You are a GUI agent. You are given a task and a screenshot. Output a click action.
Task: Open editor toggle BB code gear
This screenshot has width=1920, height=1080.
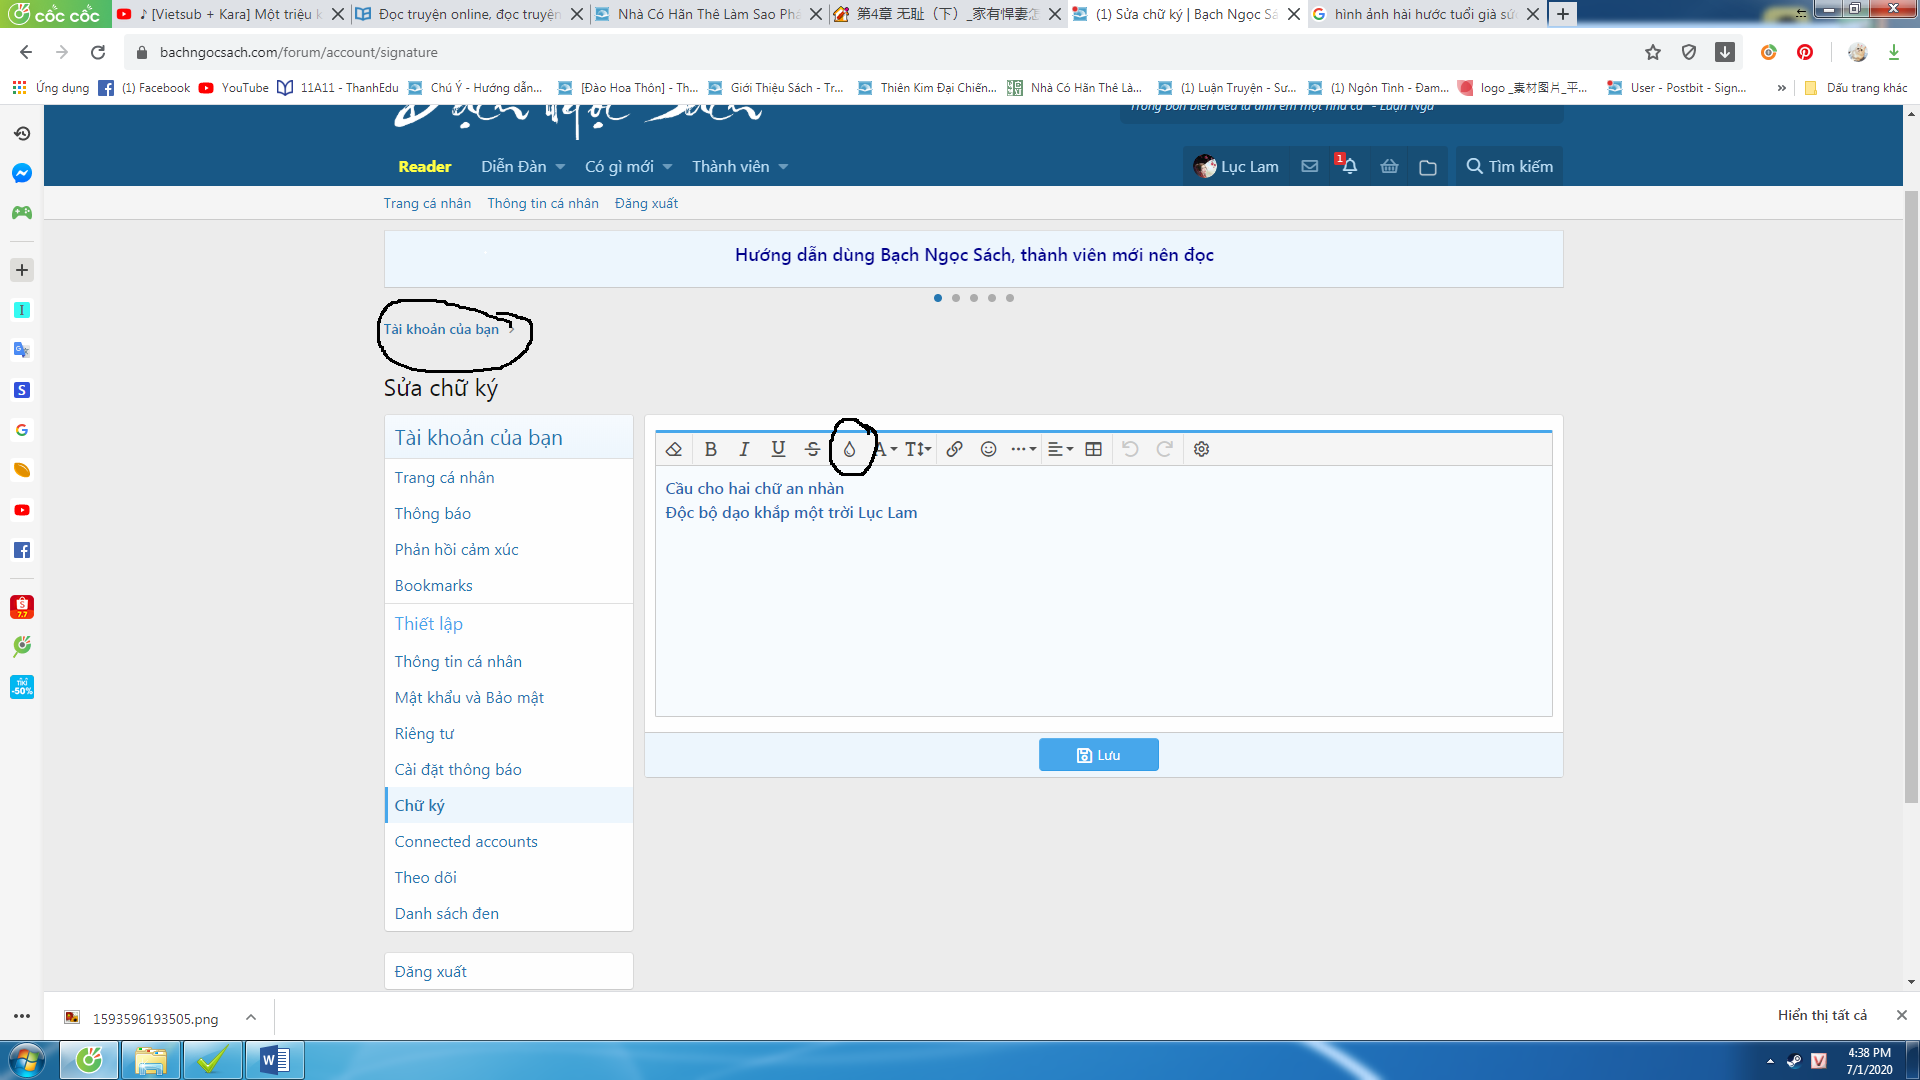point(1201,449)
